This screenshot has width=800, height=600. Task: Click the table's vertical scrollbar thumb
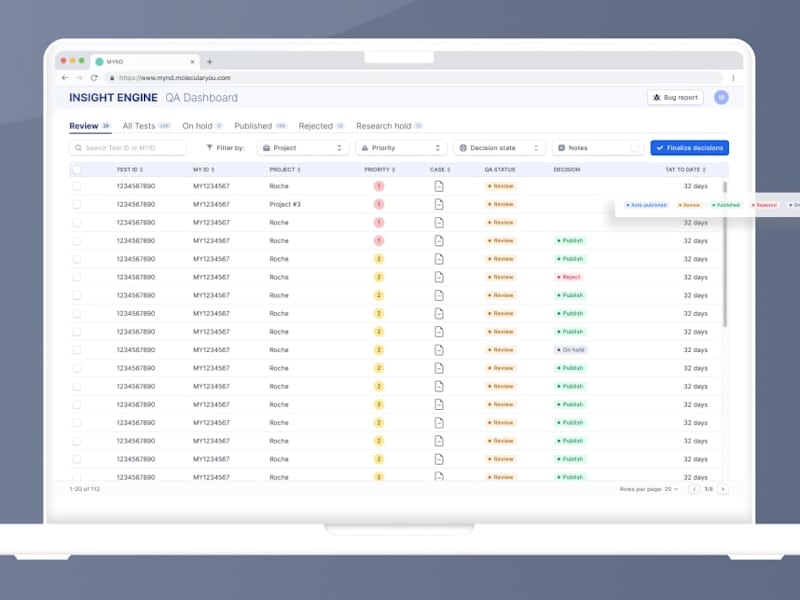tap(724, 255)
